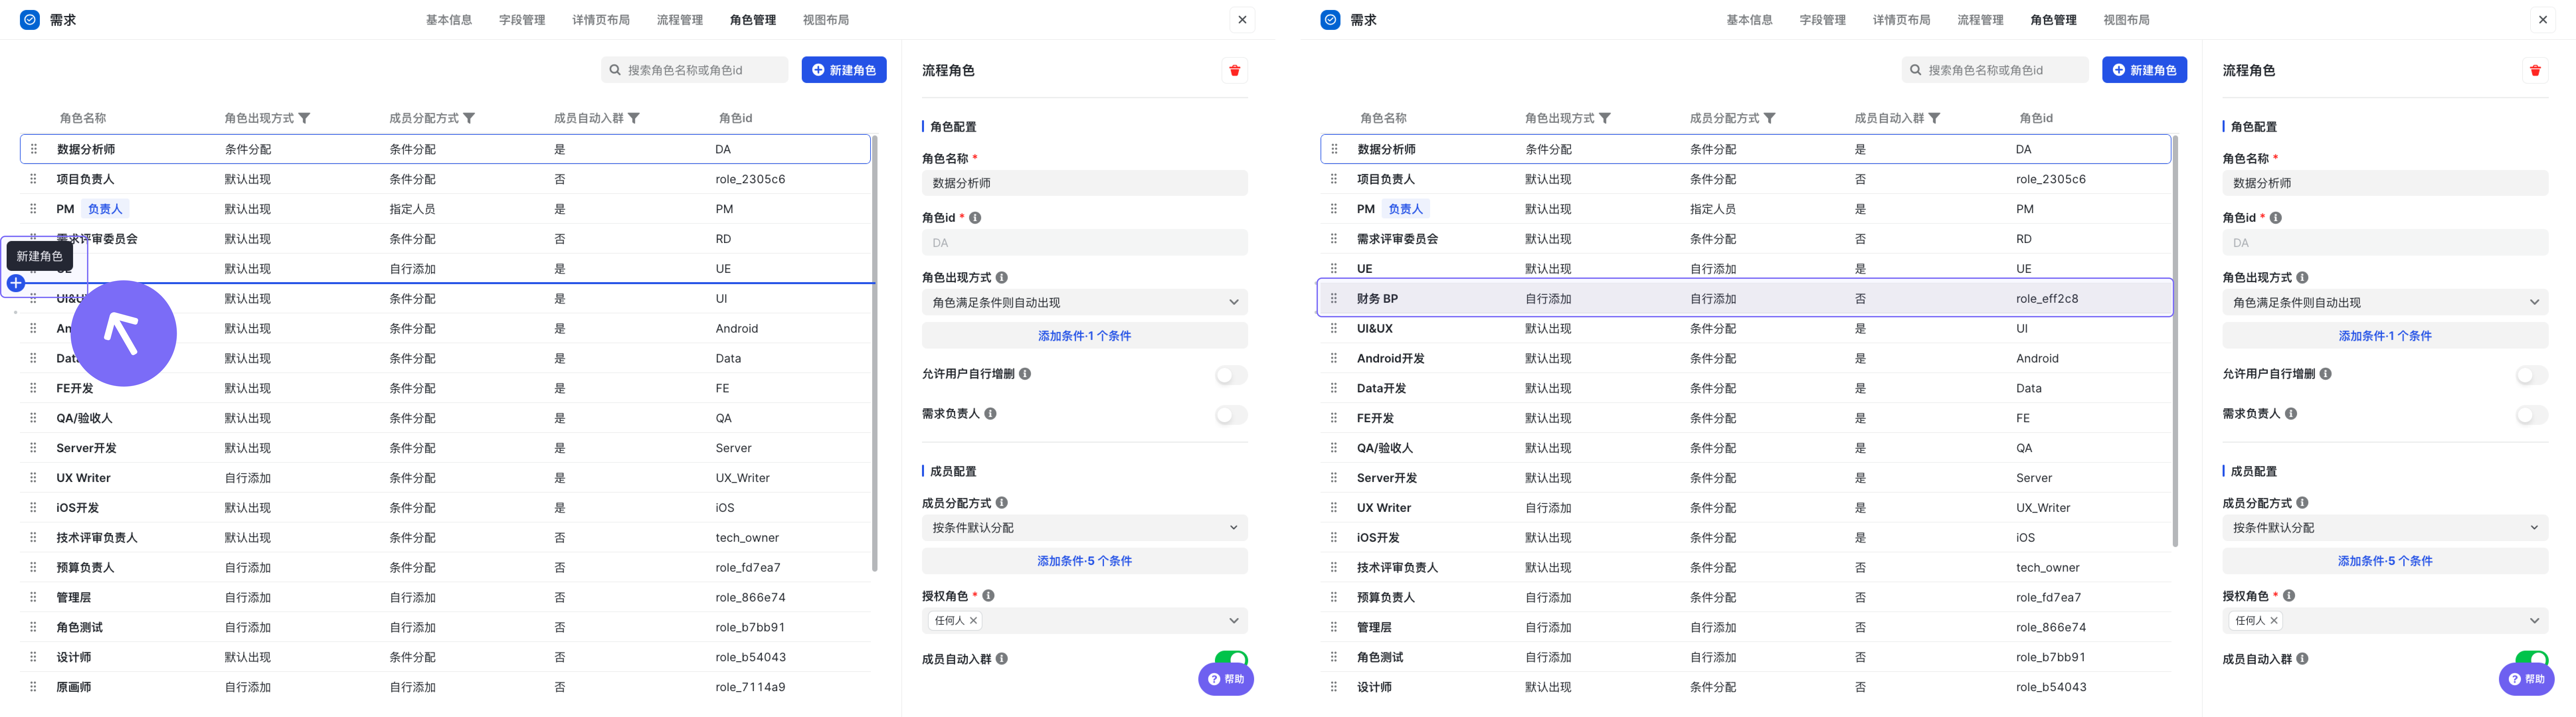
Task: Click drag handle of Android开发 row, right window
Action: point(1334,358)
